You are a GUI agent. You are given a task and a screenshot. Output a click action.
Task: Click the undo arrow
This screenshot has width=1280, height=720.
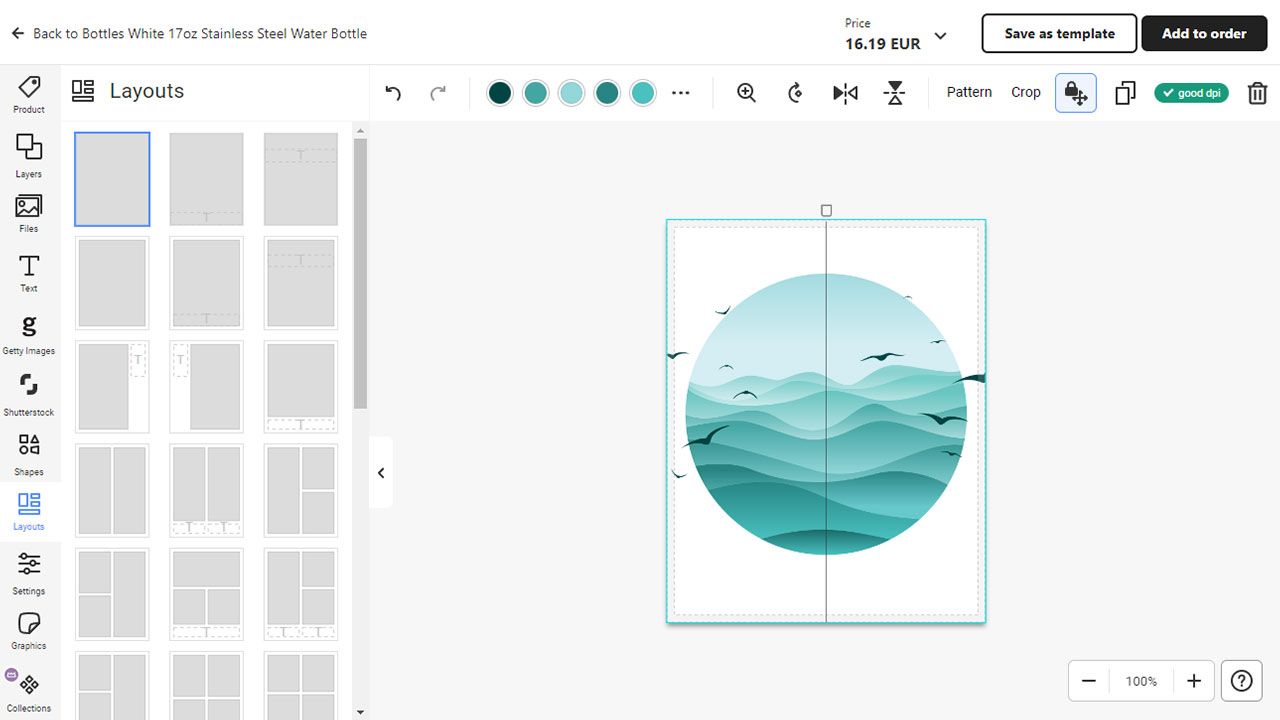click(x=393, y=93)
